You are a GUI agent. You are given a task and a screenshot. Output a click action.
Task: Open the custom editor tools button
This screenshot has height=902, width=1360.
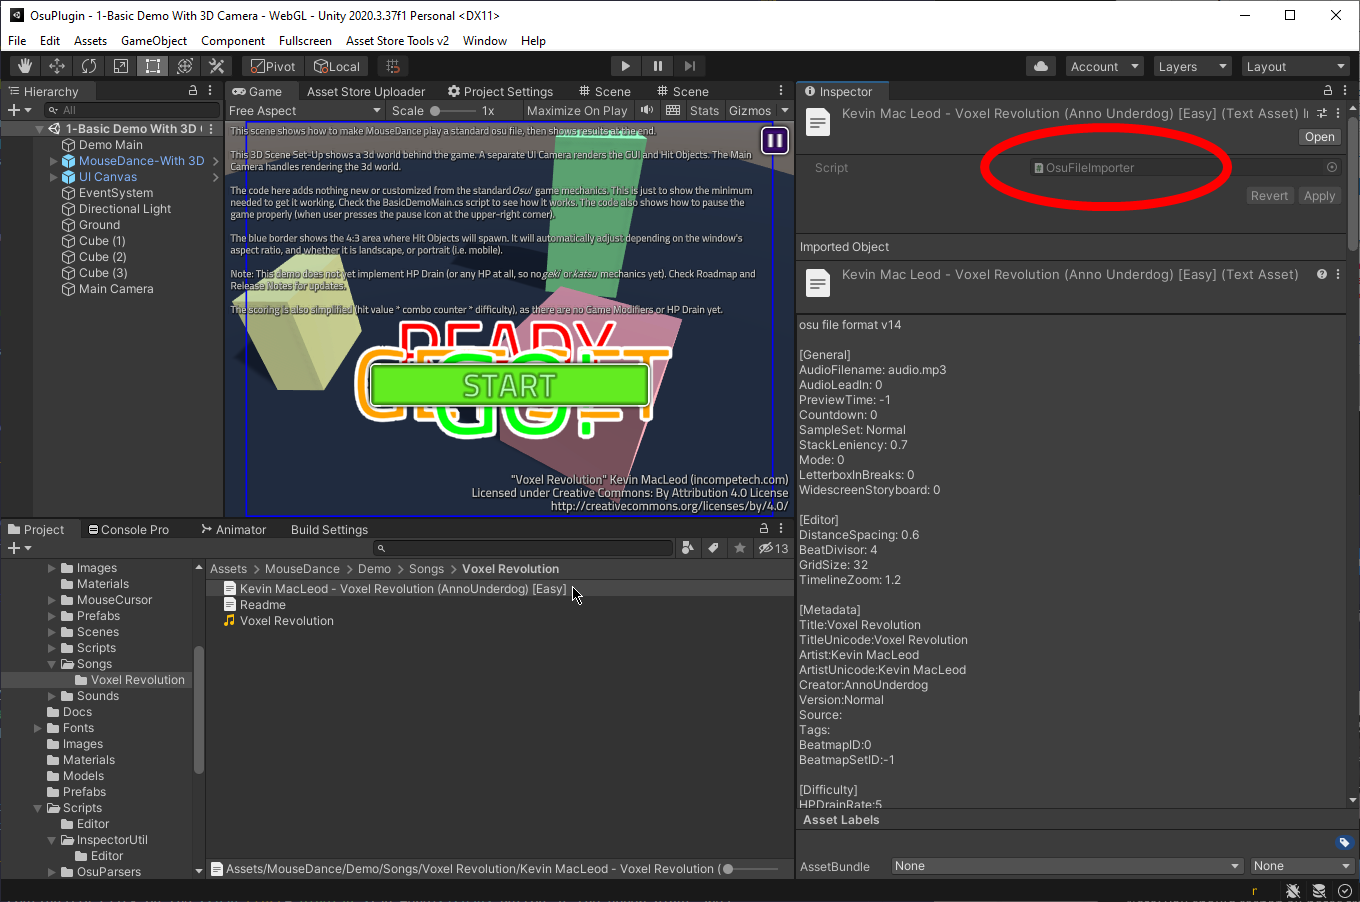click(217, 66)
